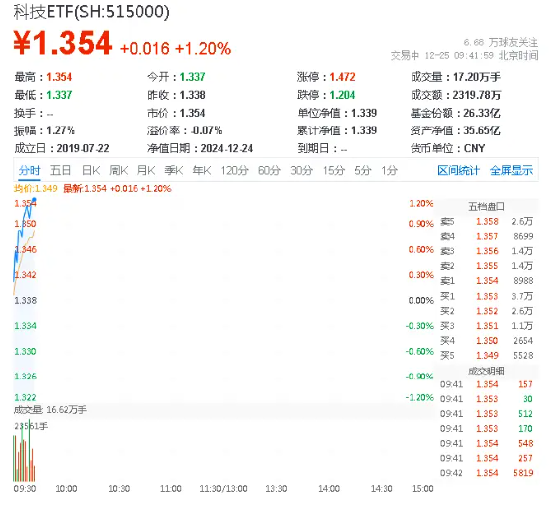Click the 资产净值 35.65亿 value
Image resolution: width=550 pixels, height=505 pixels.
[482, 130]
